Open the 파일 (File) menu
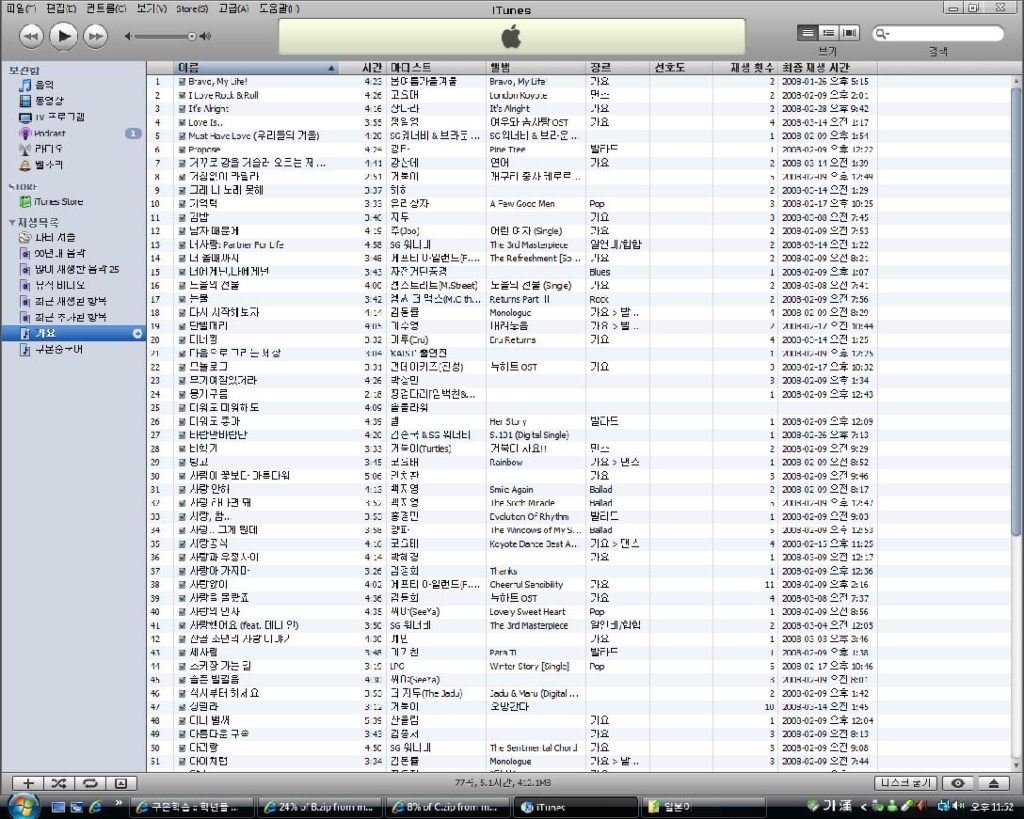Viewport: 1024px width, 819px height. click(x=21, y=8)
